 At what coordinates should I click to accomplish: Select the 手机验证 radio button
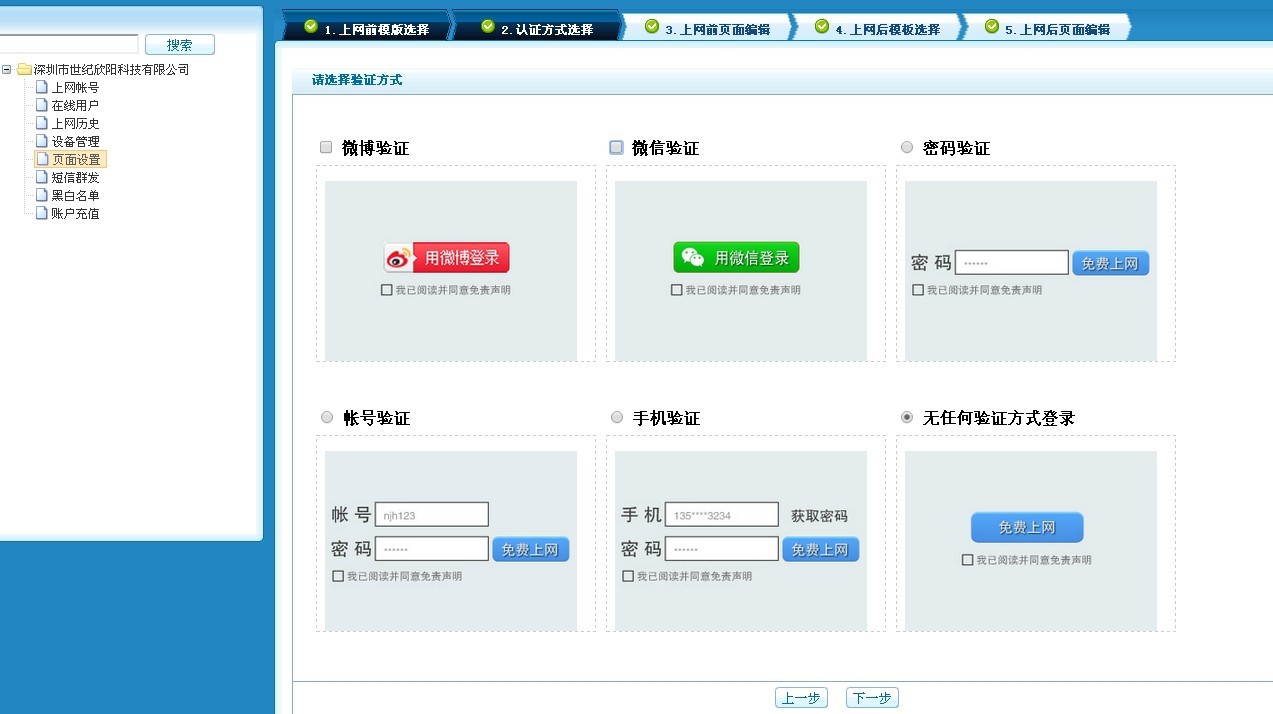(x=617, y=417)
